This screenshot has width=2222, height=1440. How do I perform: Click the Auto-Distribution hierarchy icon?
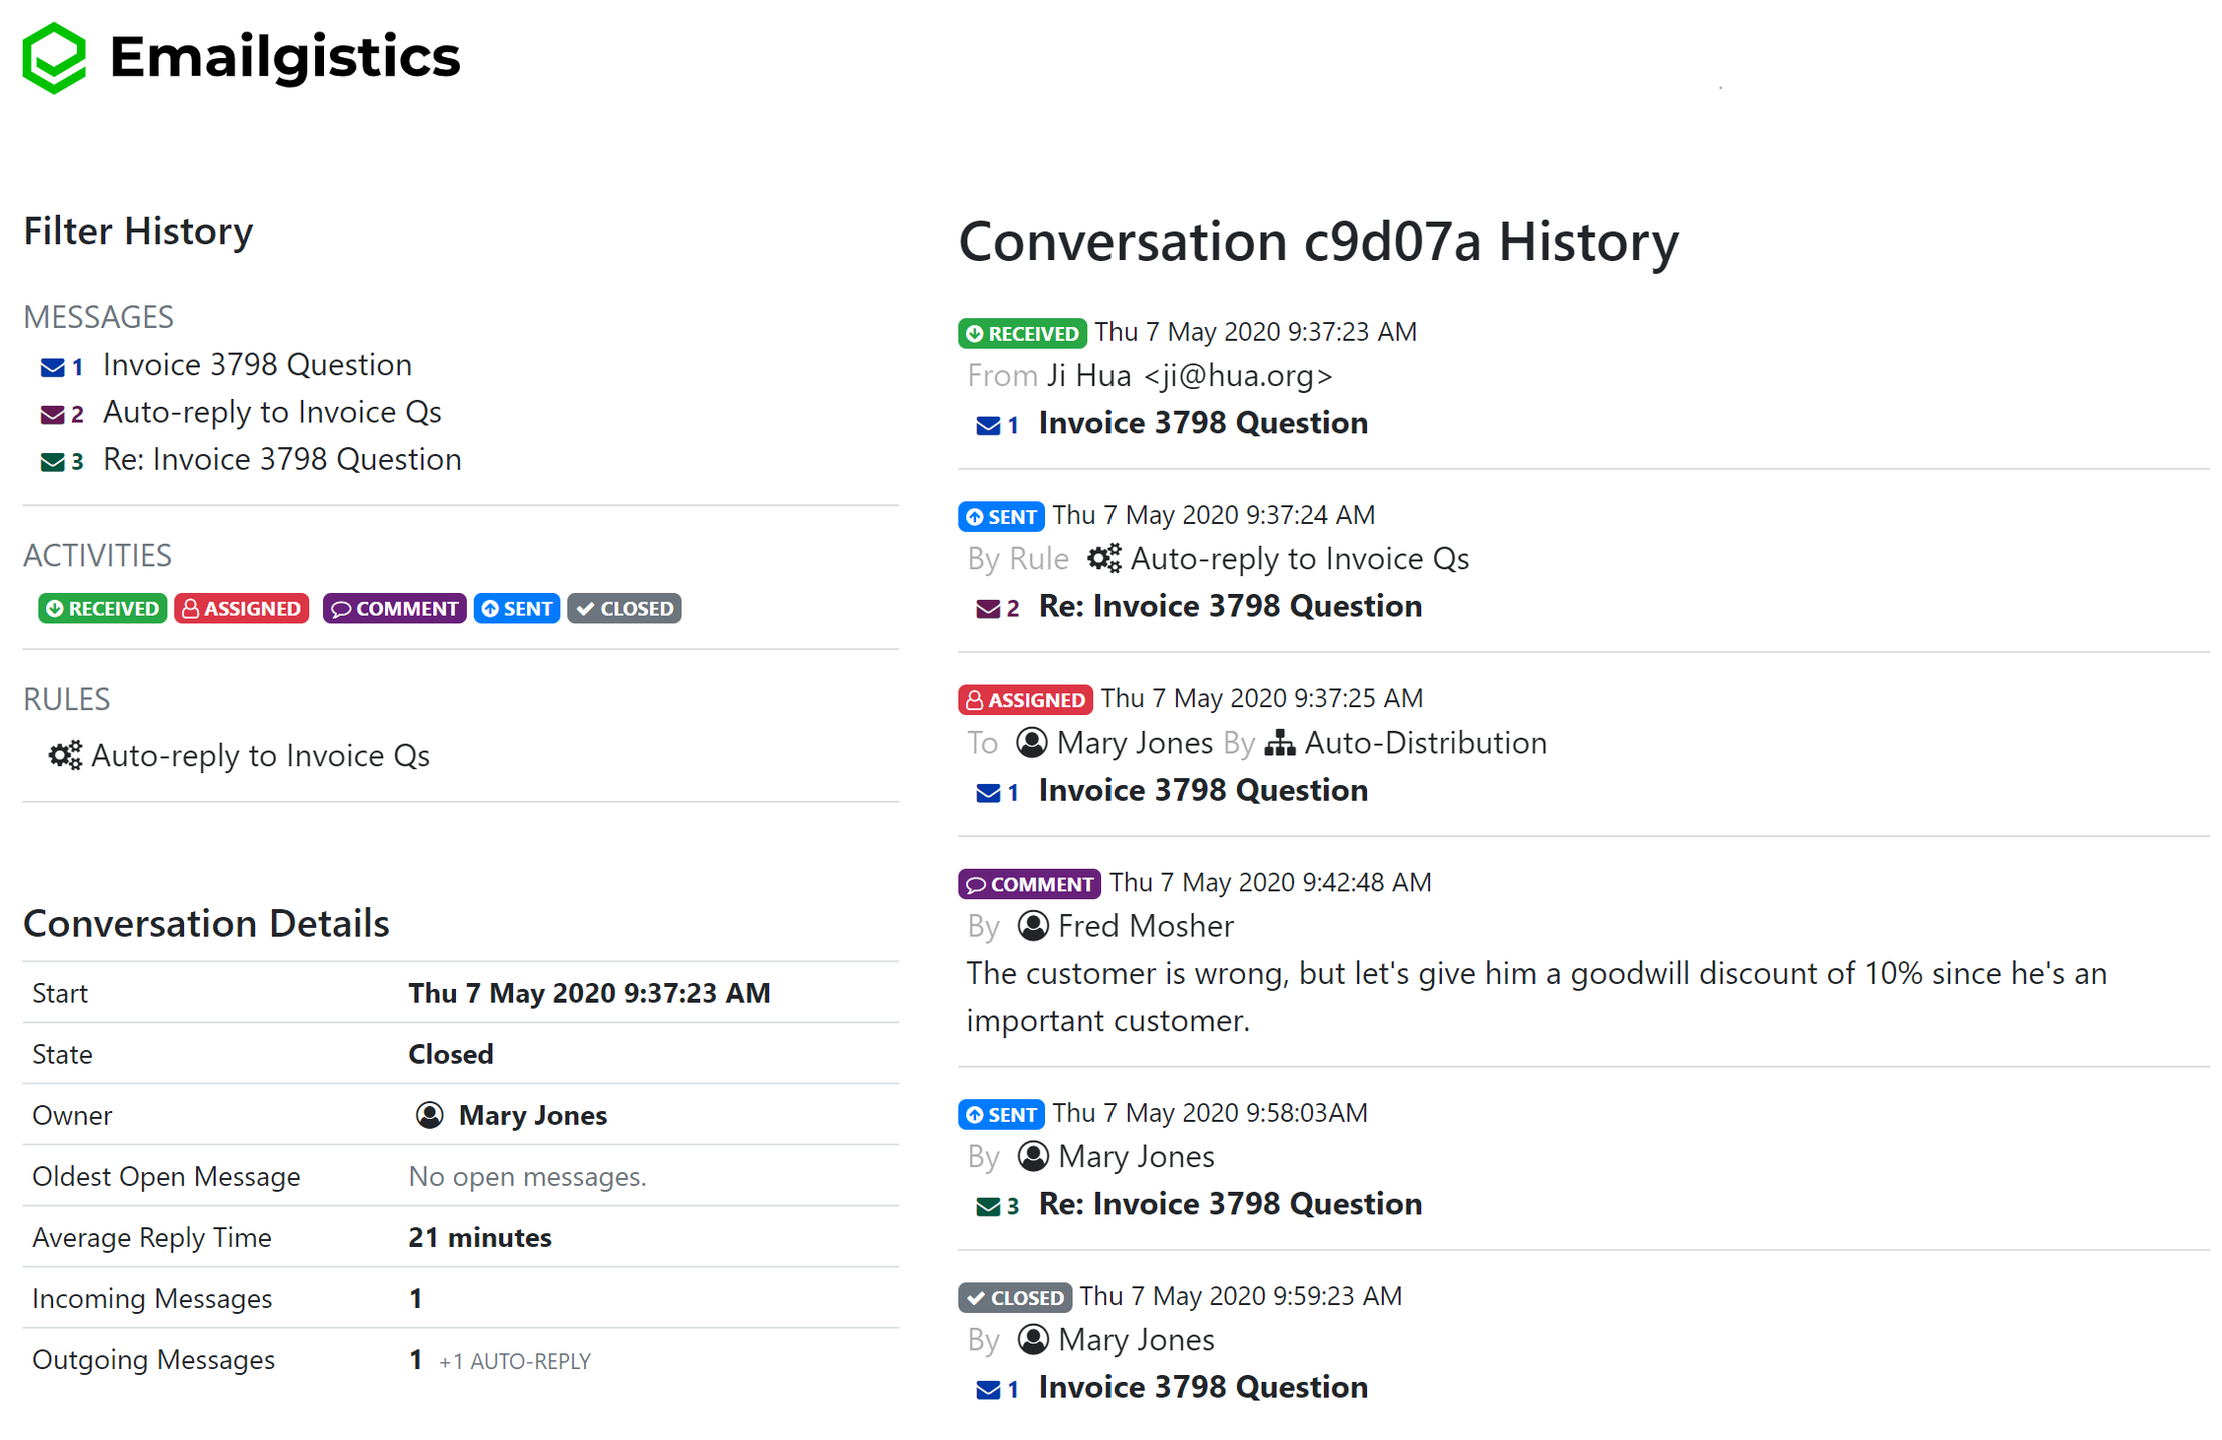(1279, 743)
